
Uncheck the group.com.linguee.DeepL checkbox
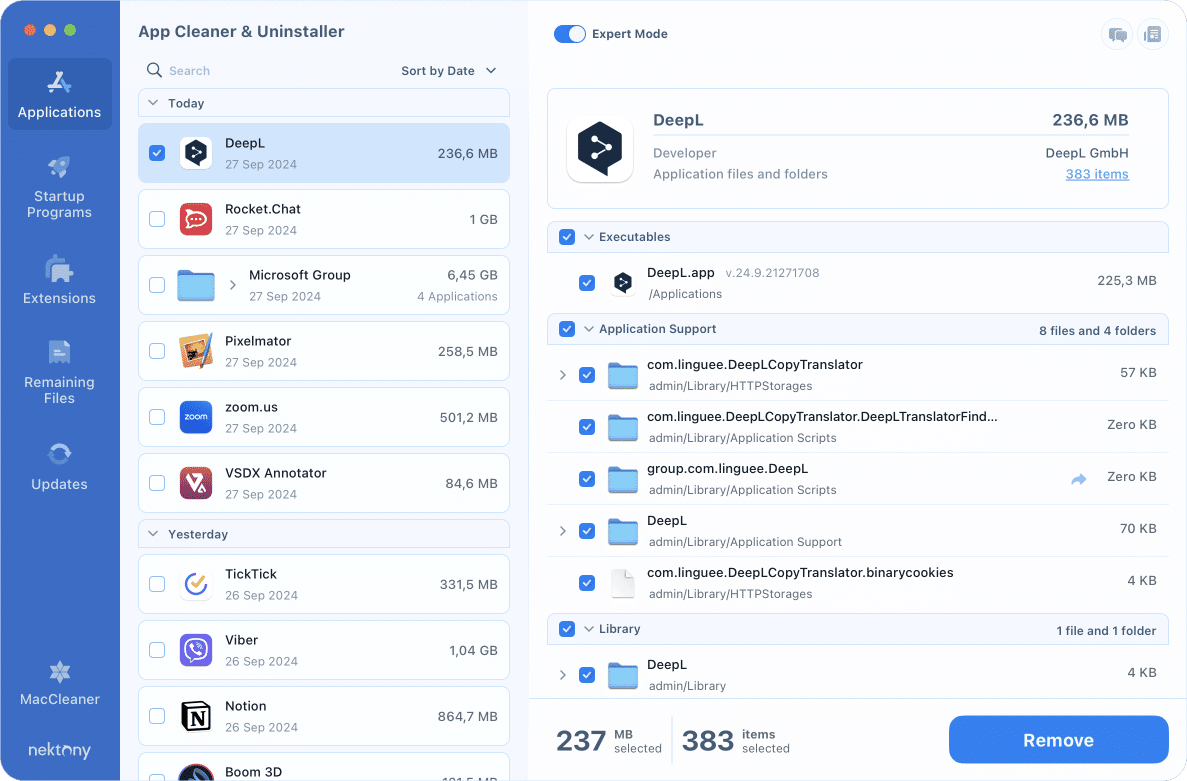pos(587,479)
